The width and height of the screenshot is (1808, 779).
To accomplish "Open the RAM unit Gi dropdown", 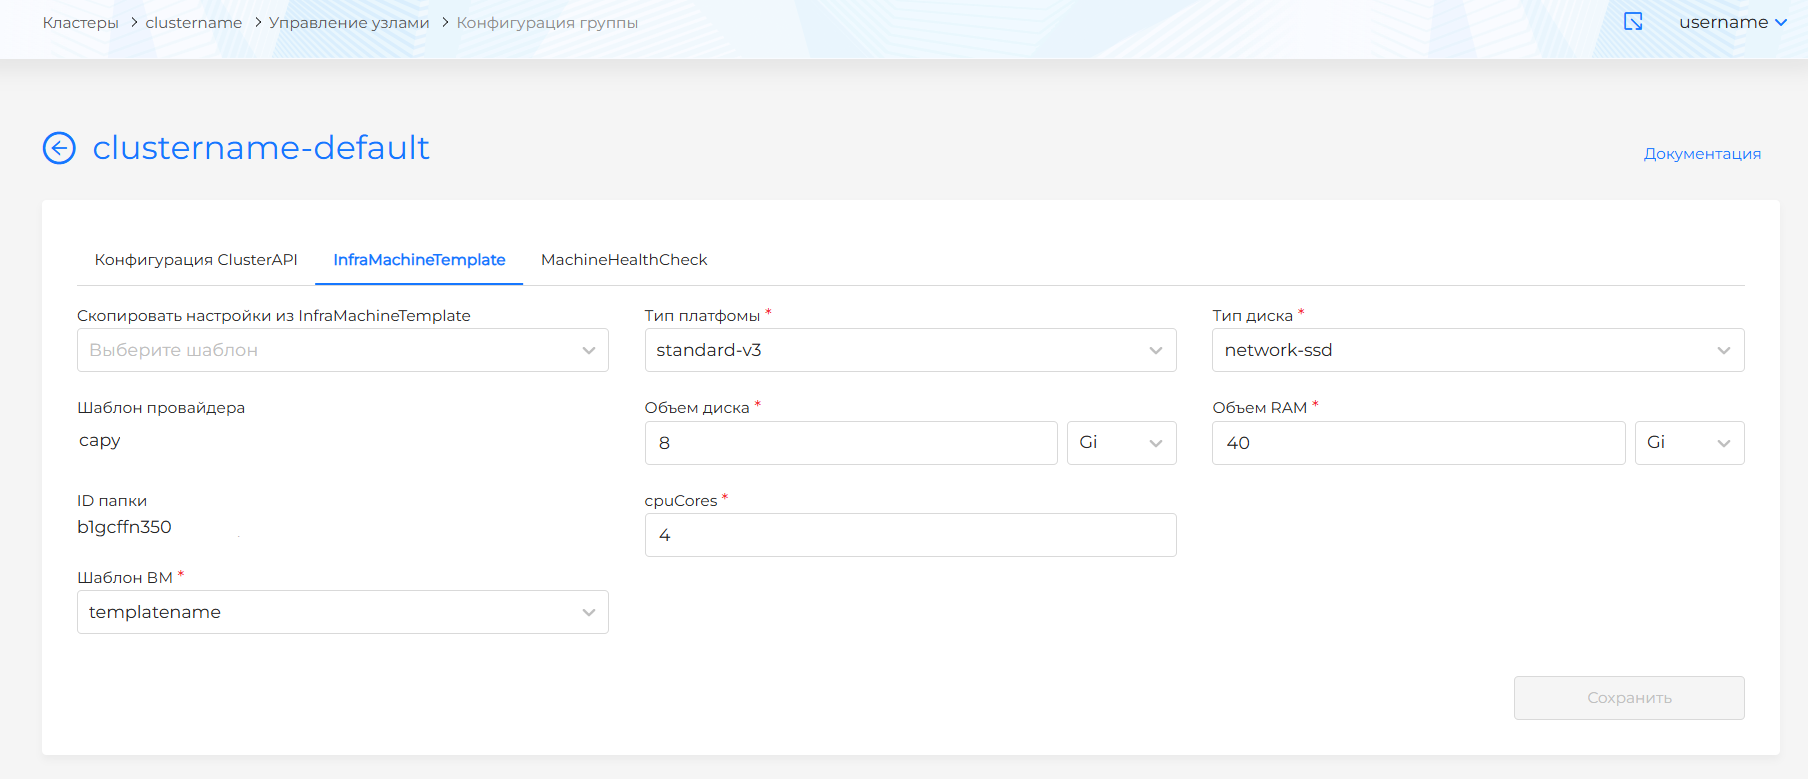I will point(1689,443).
